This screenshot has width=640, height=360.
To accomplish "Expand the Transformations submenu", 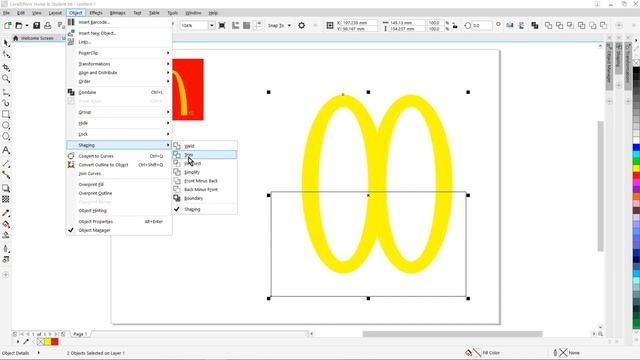I will pos(119,64).
